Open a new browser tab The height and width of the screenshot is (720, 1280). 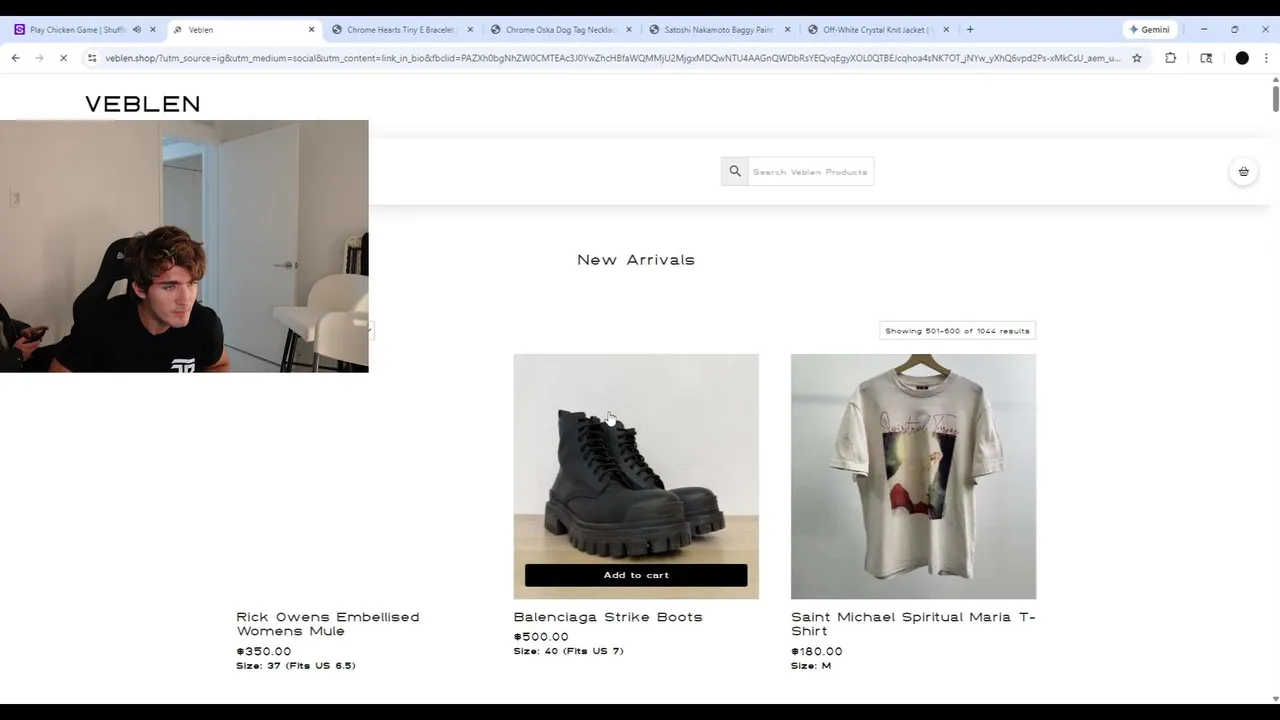coord(970,30)
